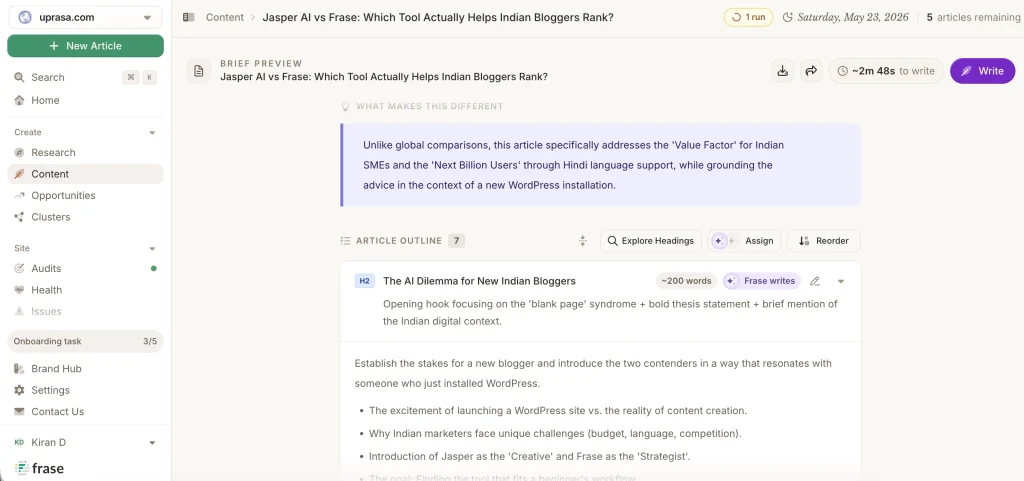This screenshot has height=481, width=1024.
Task: Click the uprasa.com globe icon
Action: click(25, 18)
